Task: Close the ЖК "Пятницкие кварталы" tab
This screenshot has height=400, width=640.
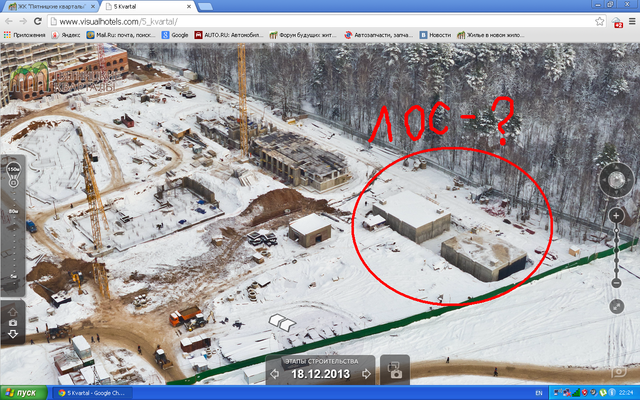Action: tap(93, 7)
